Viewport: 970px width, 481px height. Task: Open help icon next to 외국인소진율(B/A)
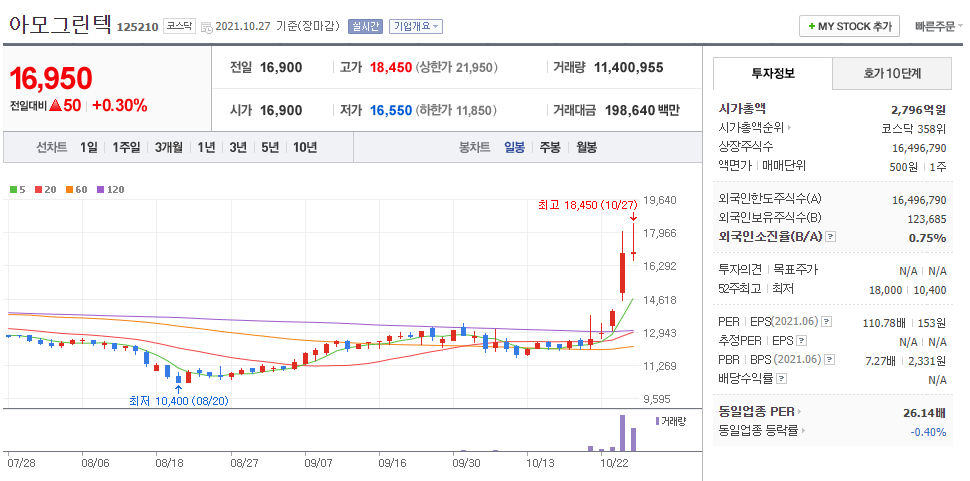831,237
